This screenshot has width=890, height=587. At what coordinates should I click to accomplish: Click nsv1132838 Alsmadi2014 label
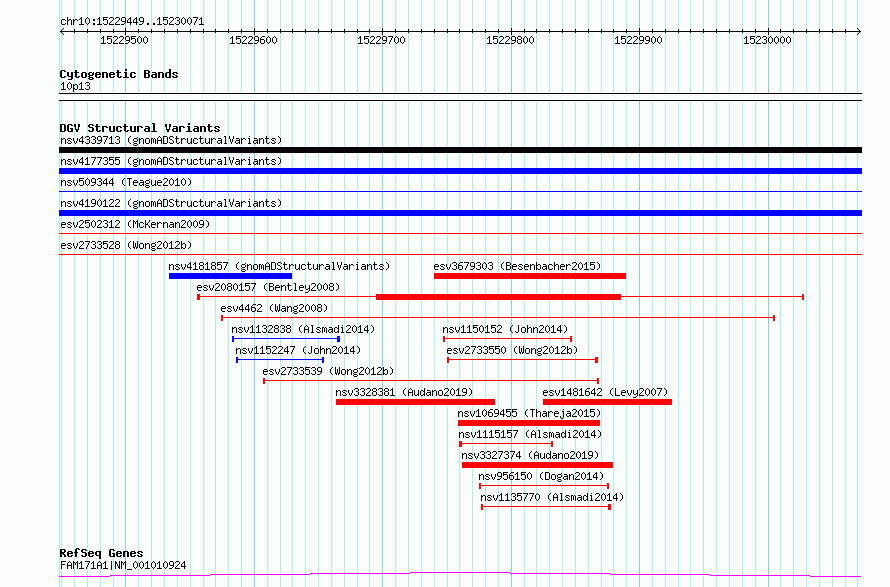tap(303, 329)
